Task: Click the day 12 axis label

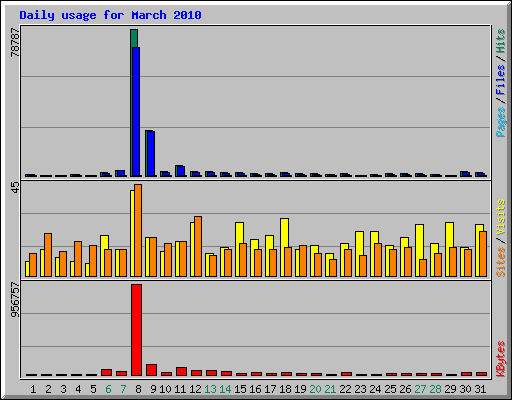Action: coord(195,389)
